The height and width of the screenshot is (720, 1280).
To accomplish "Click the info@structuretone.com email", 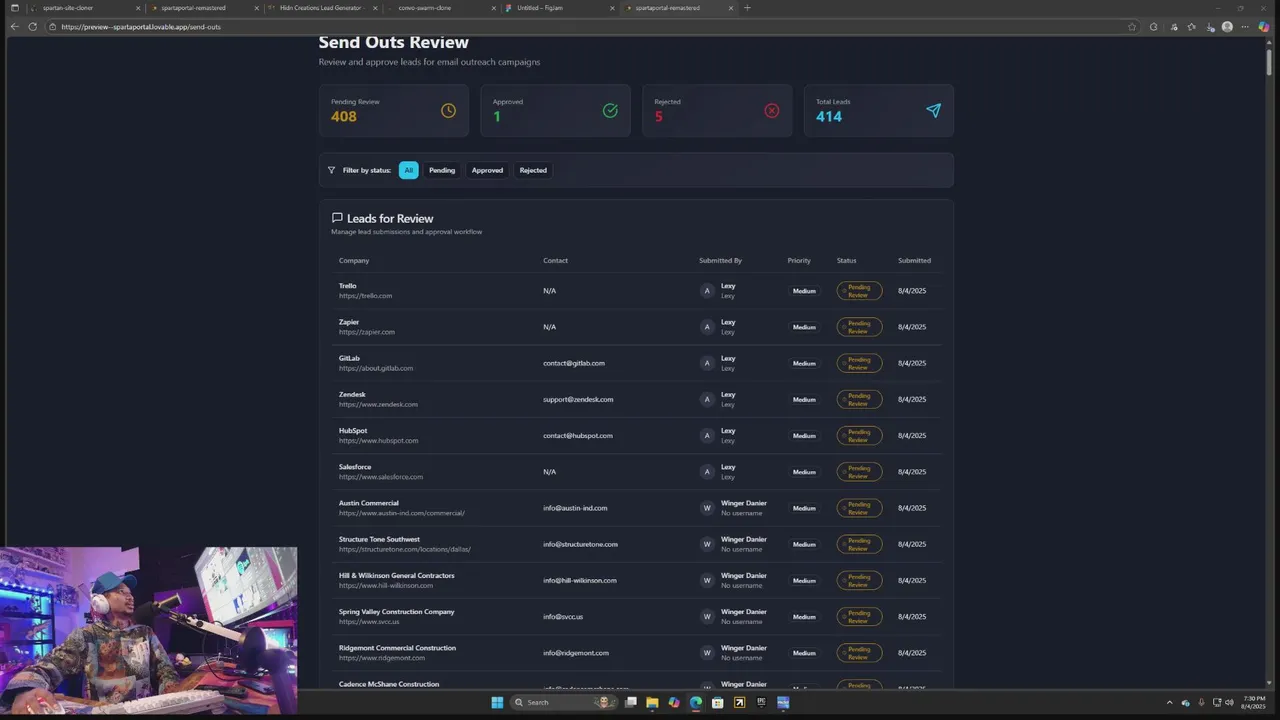I will pos(580,544).
